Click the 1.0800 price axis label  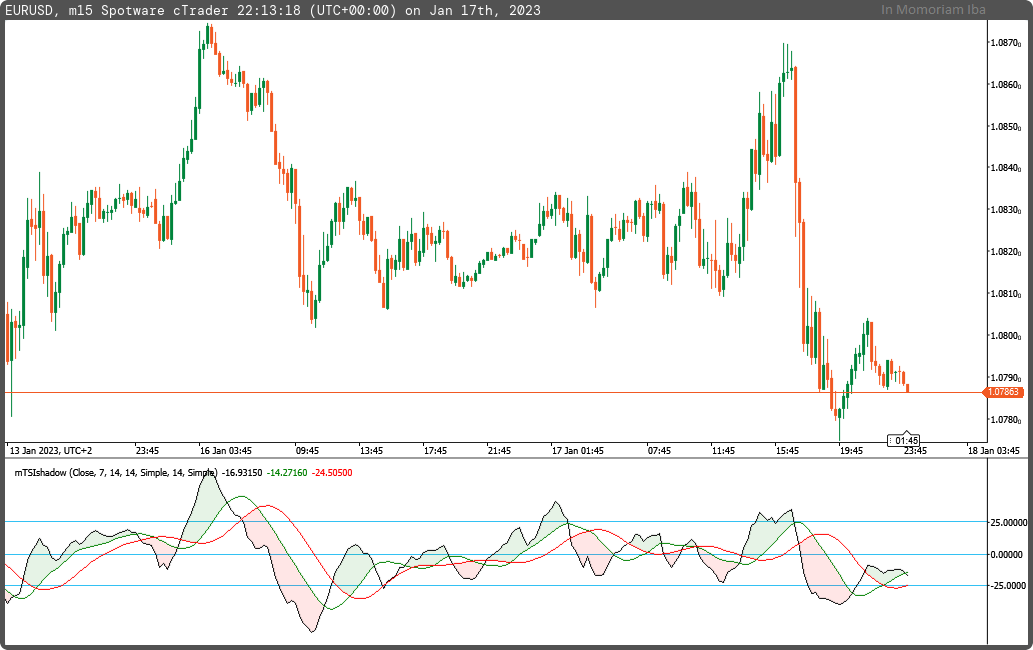click(1005, 336)
